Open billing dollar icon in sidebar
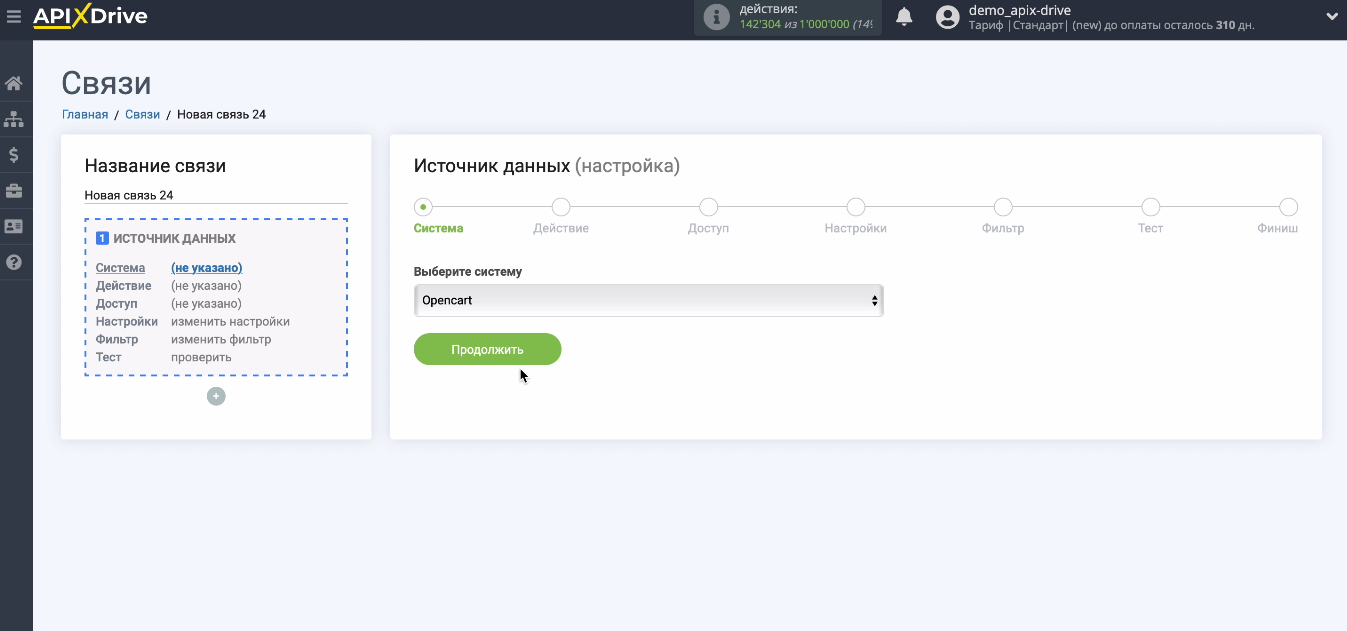The image size is (1347, 631). [x=14, y=155]
